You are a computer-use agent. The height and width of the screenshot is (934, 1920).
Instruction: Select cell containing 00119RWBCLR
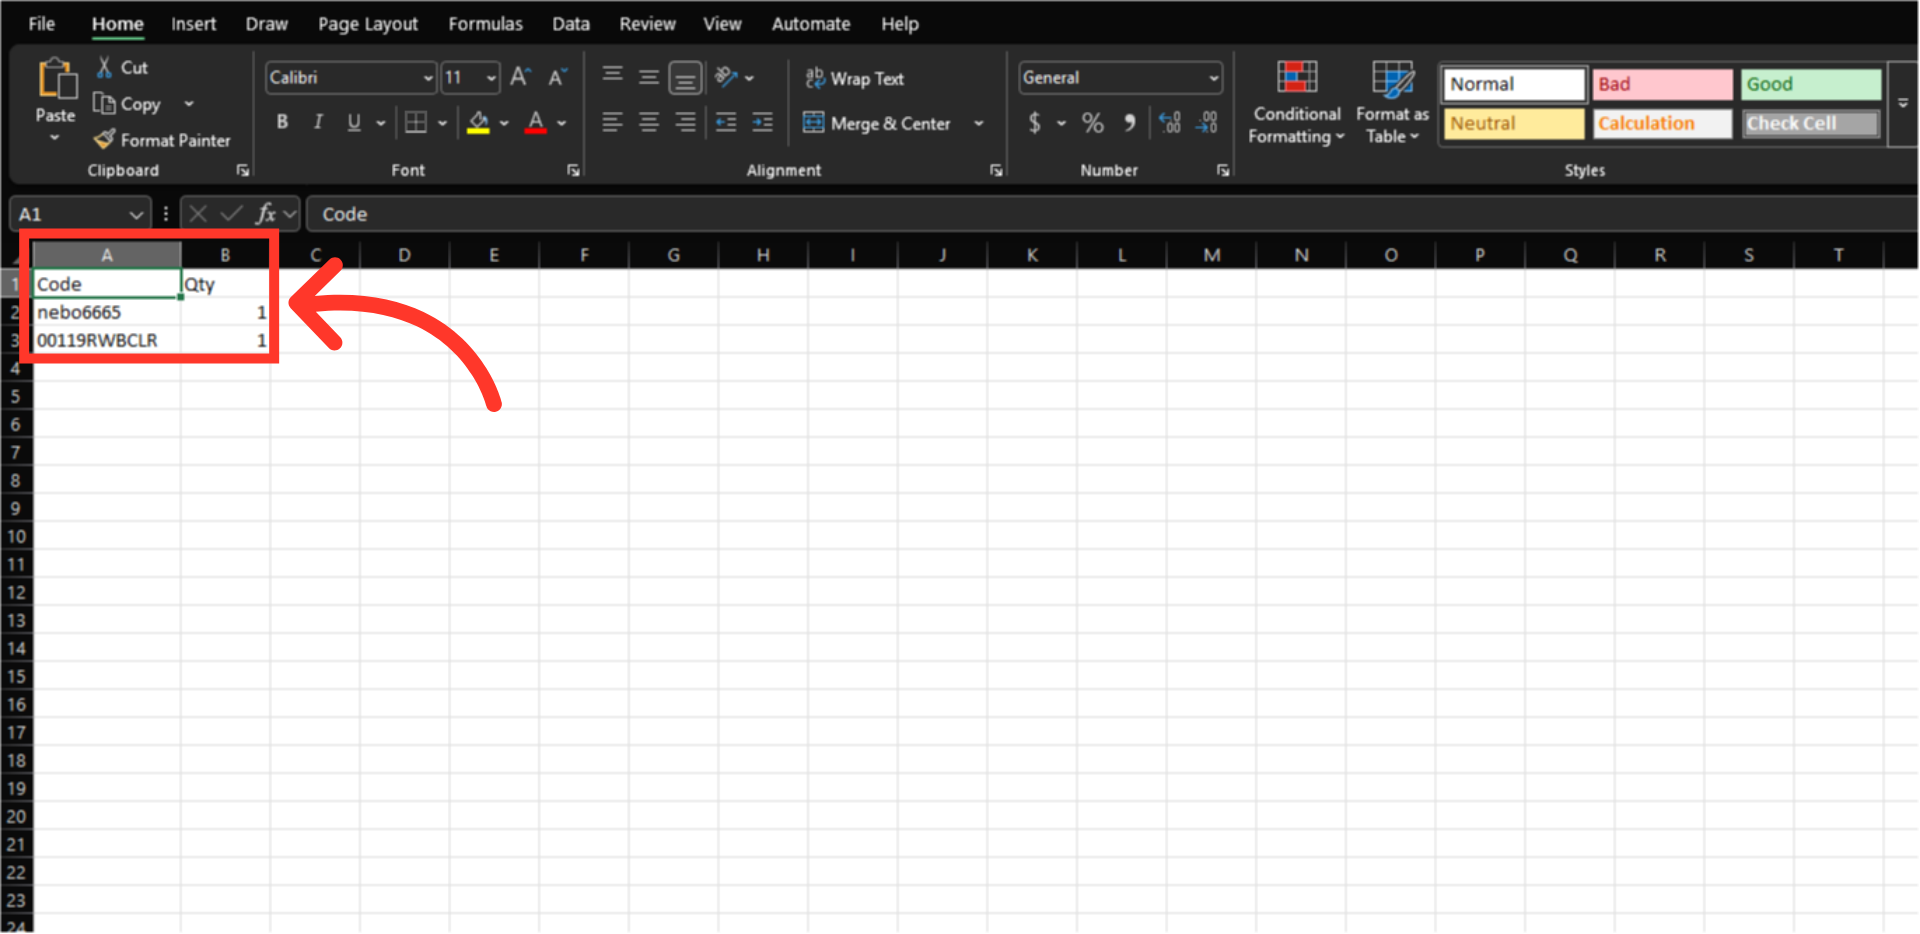[107, 340]
